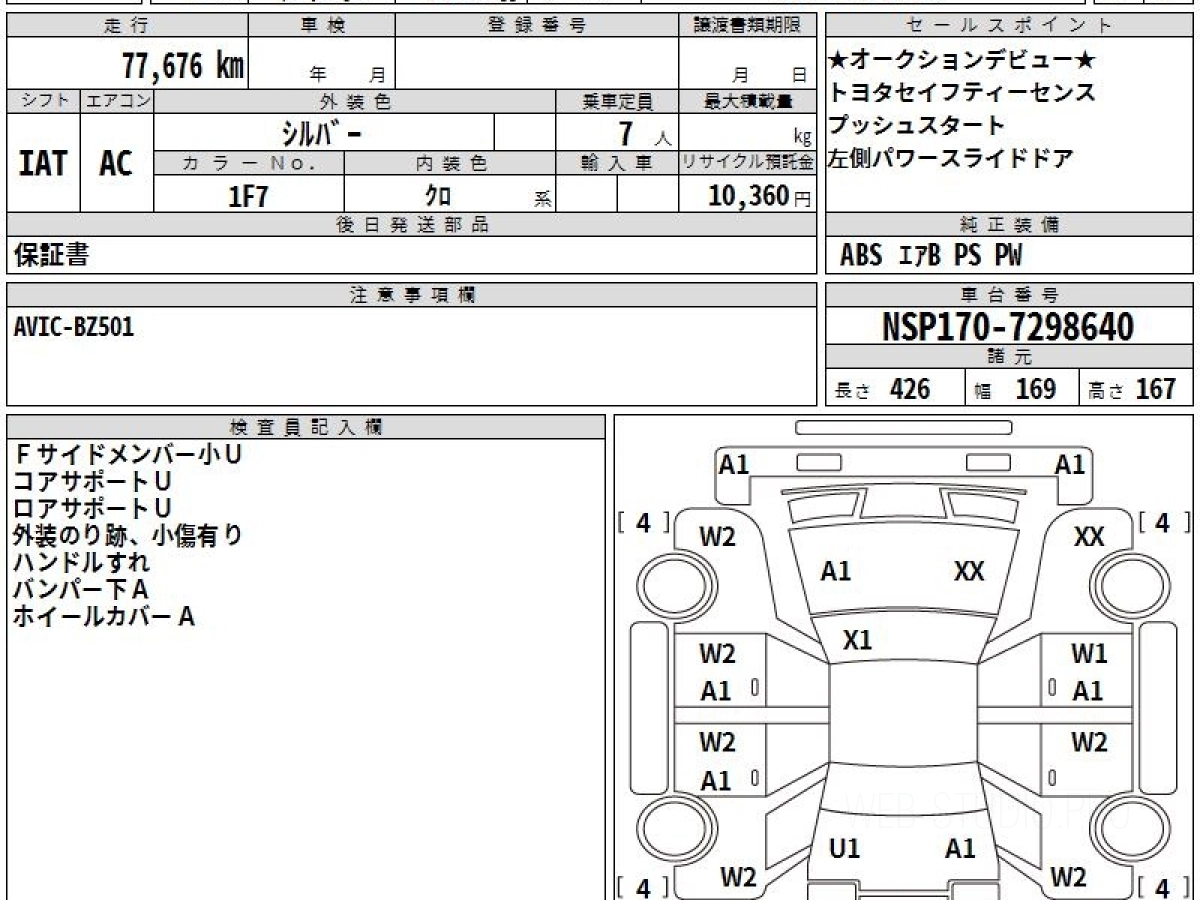Select the 外装色 header
1200x900 pixels.
355,101
